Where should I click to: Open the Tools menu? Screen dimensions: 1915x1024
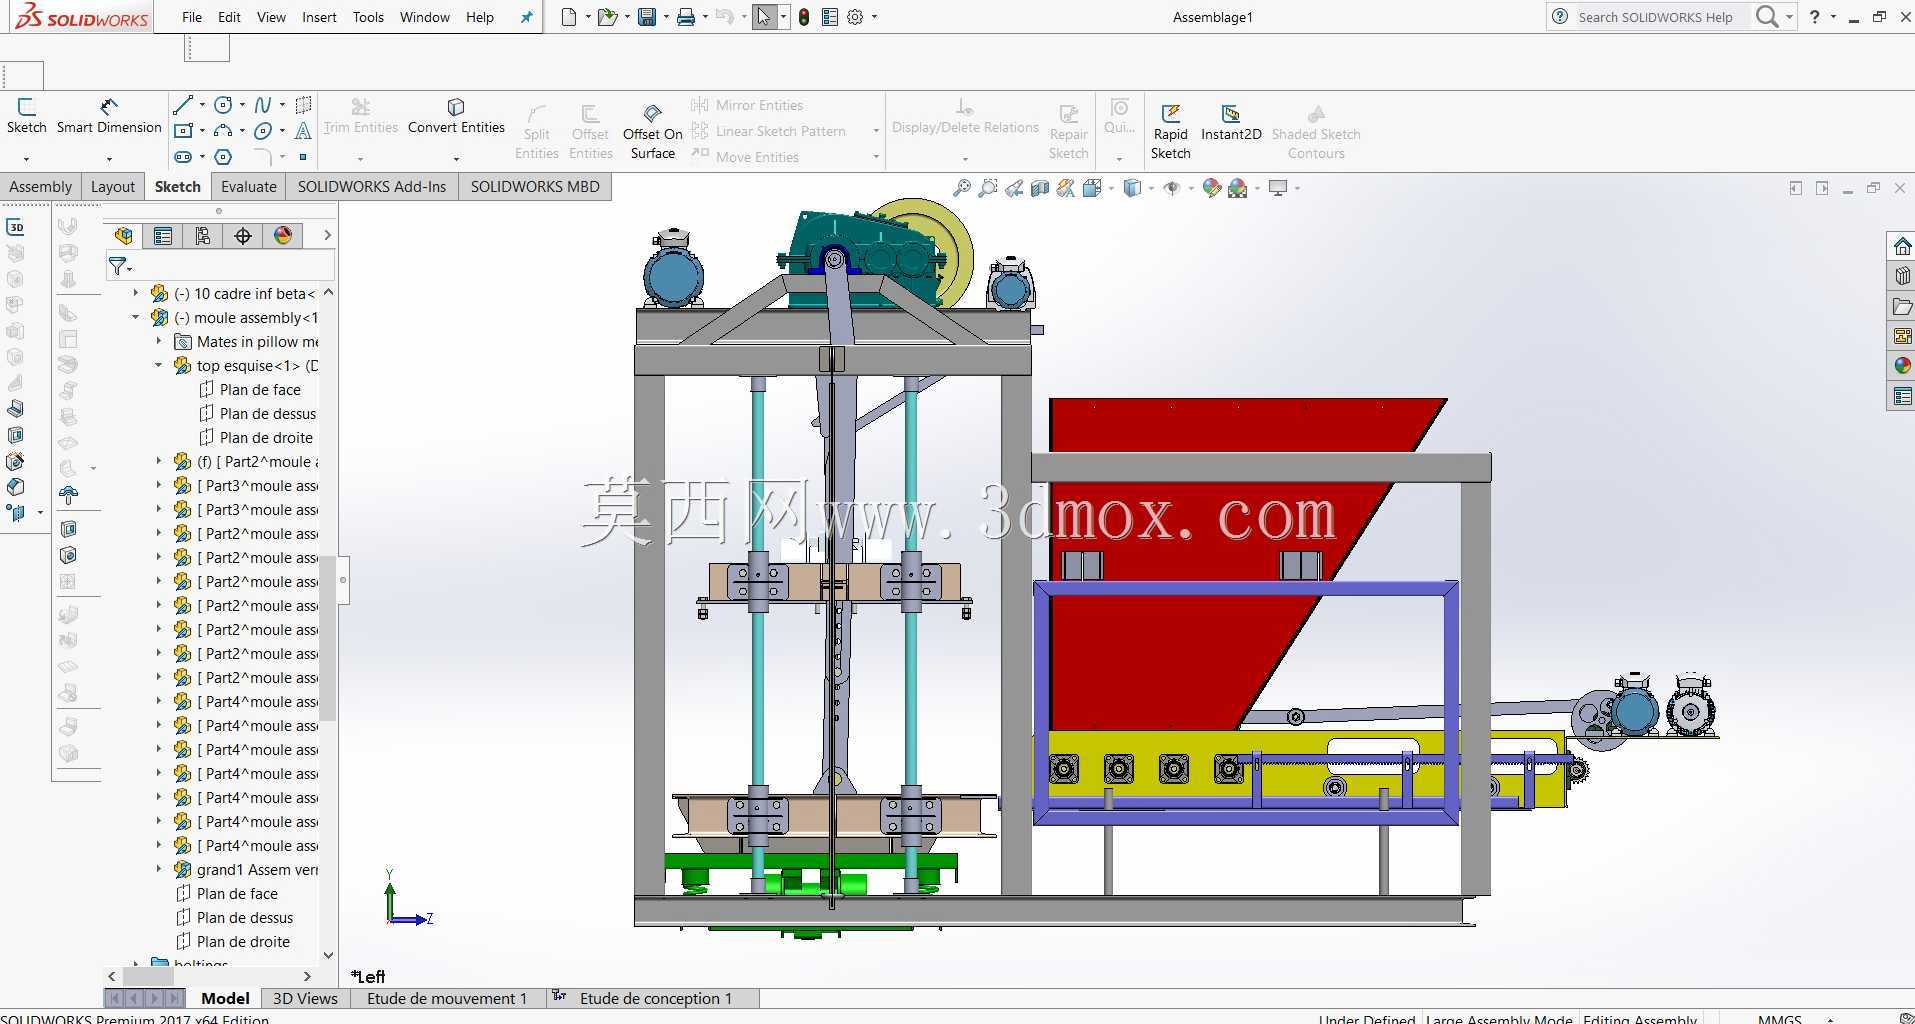[x=368, y=17]
